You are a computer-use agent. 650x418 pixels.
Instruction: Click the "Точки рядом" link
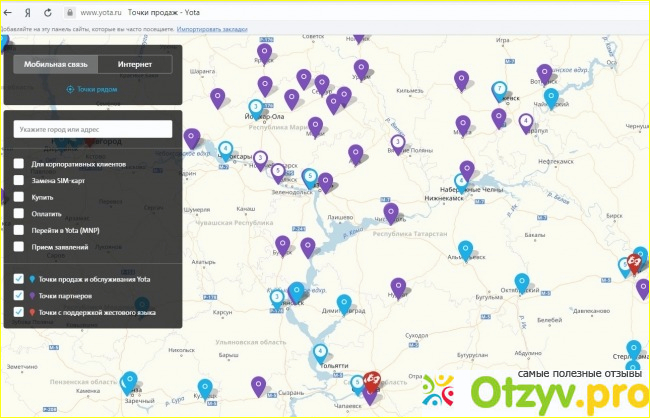click(x=92, y=89)
